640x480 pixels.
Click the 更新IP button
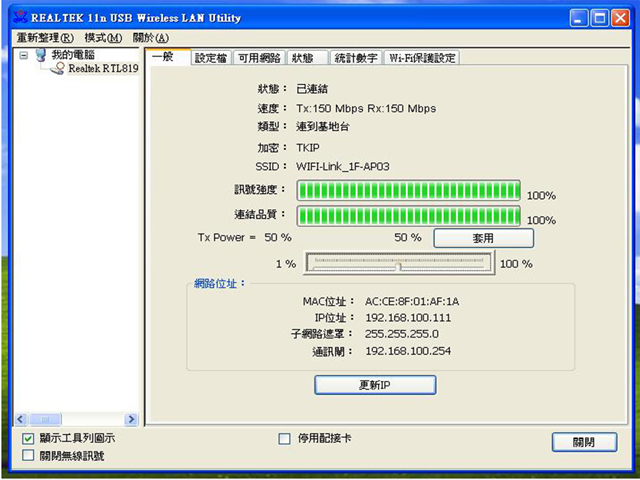click(x=375, y=385)
